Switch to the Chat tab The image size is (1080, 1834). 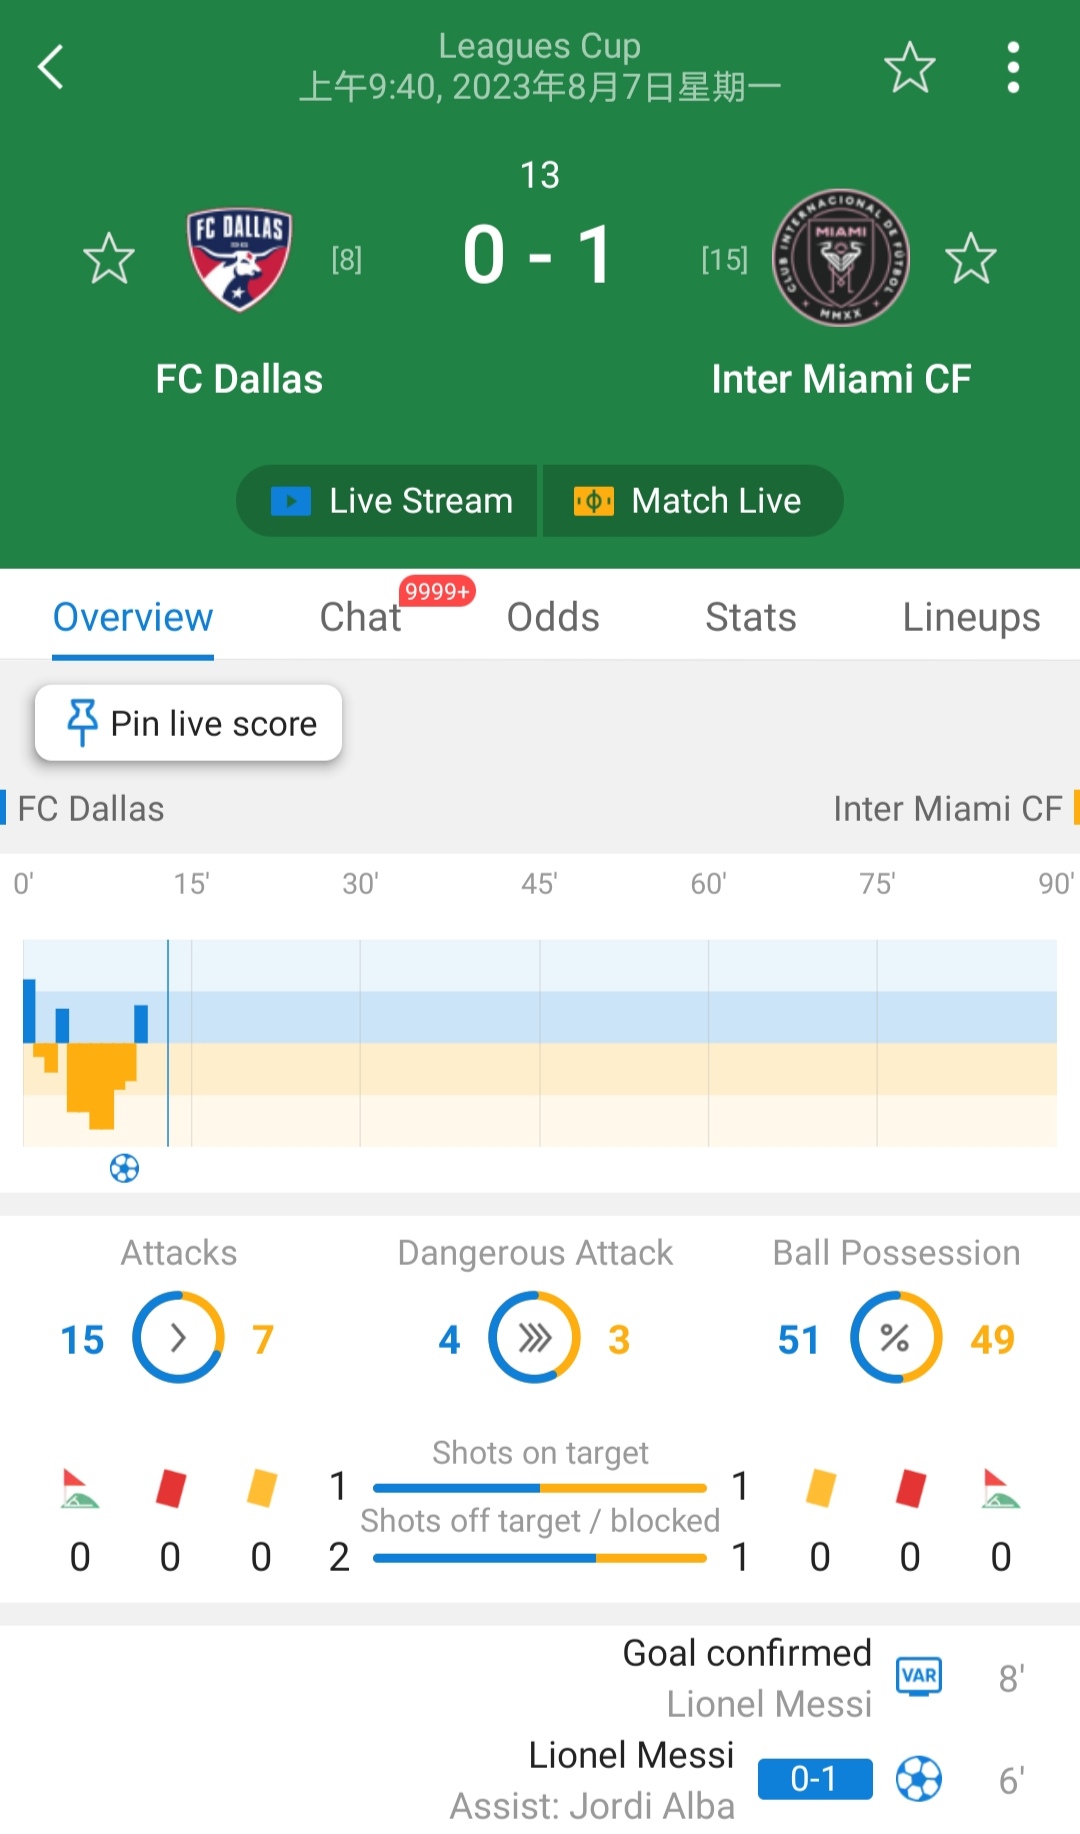point(360,617)
